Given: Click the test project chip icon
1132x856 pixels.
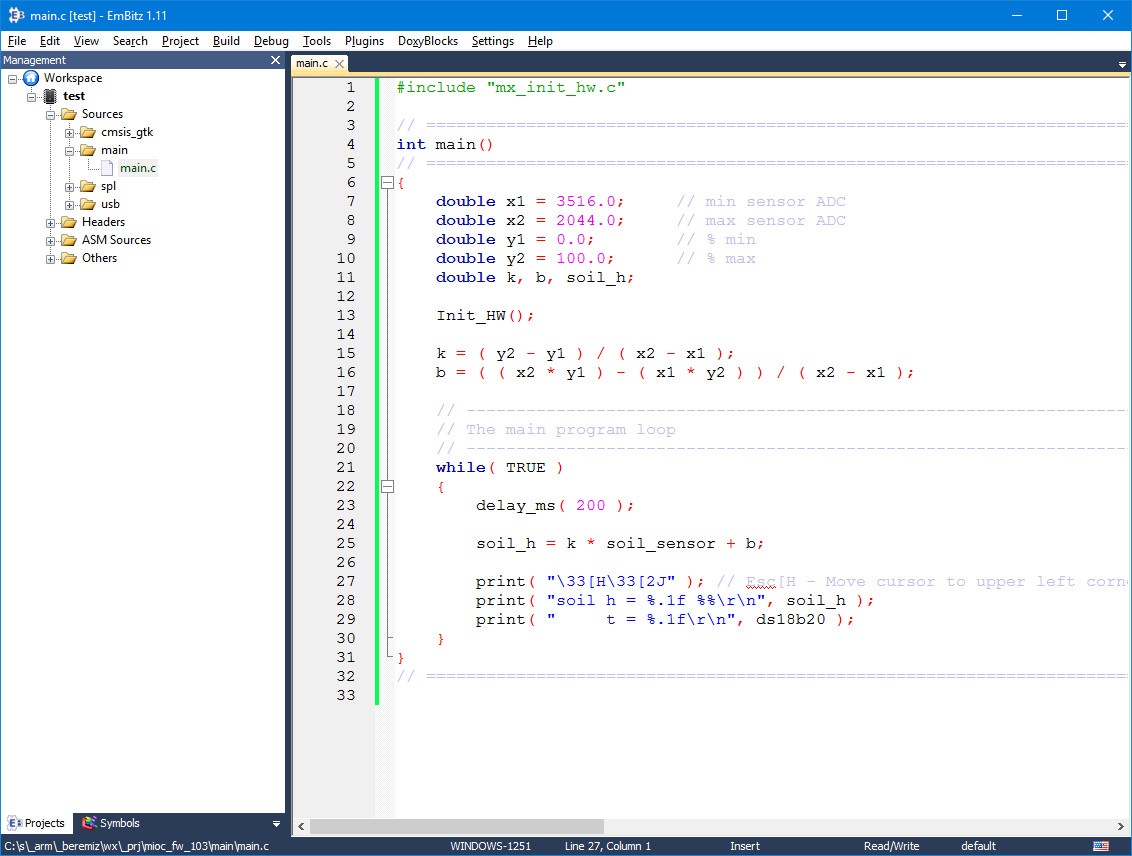Looking at the screenshot, I should coord(50,96).
